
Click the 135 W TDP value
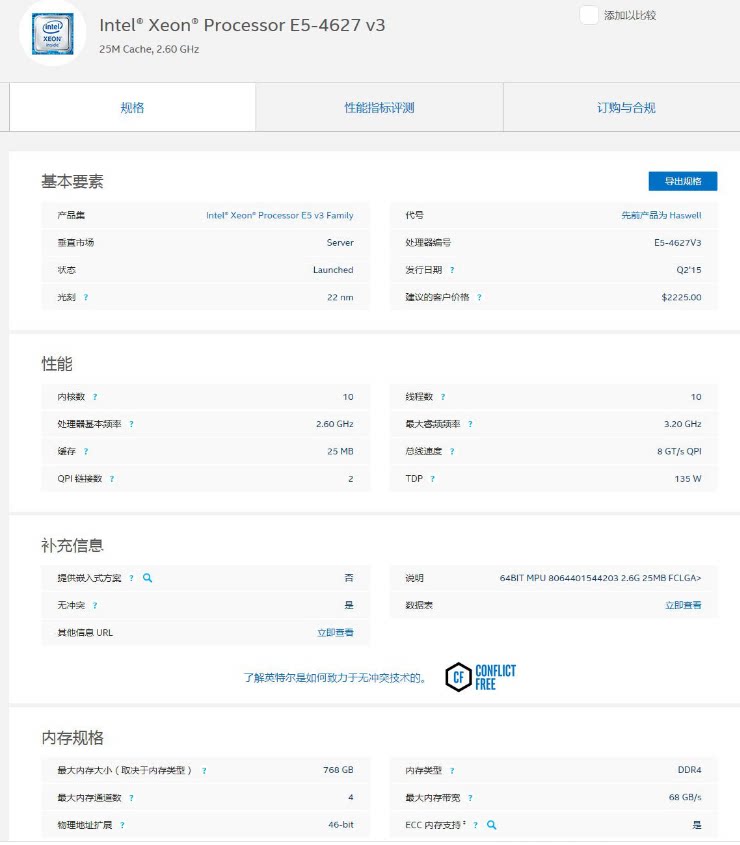688,479
